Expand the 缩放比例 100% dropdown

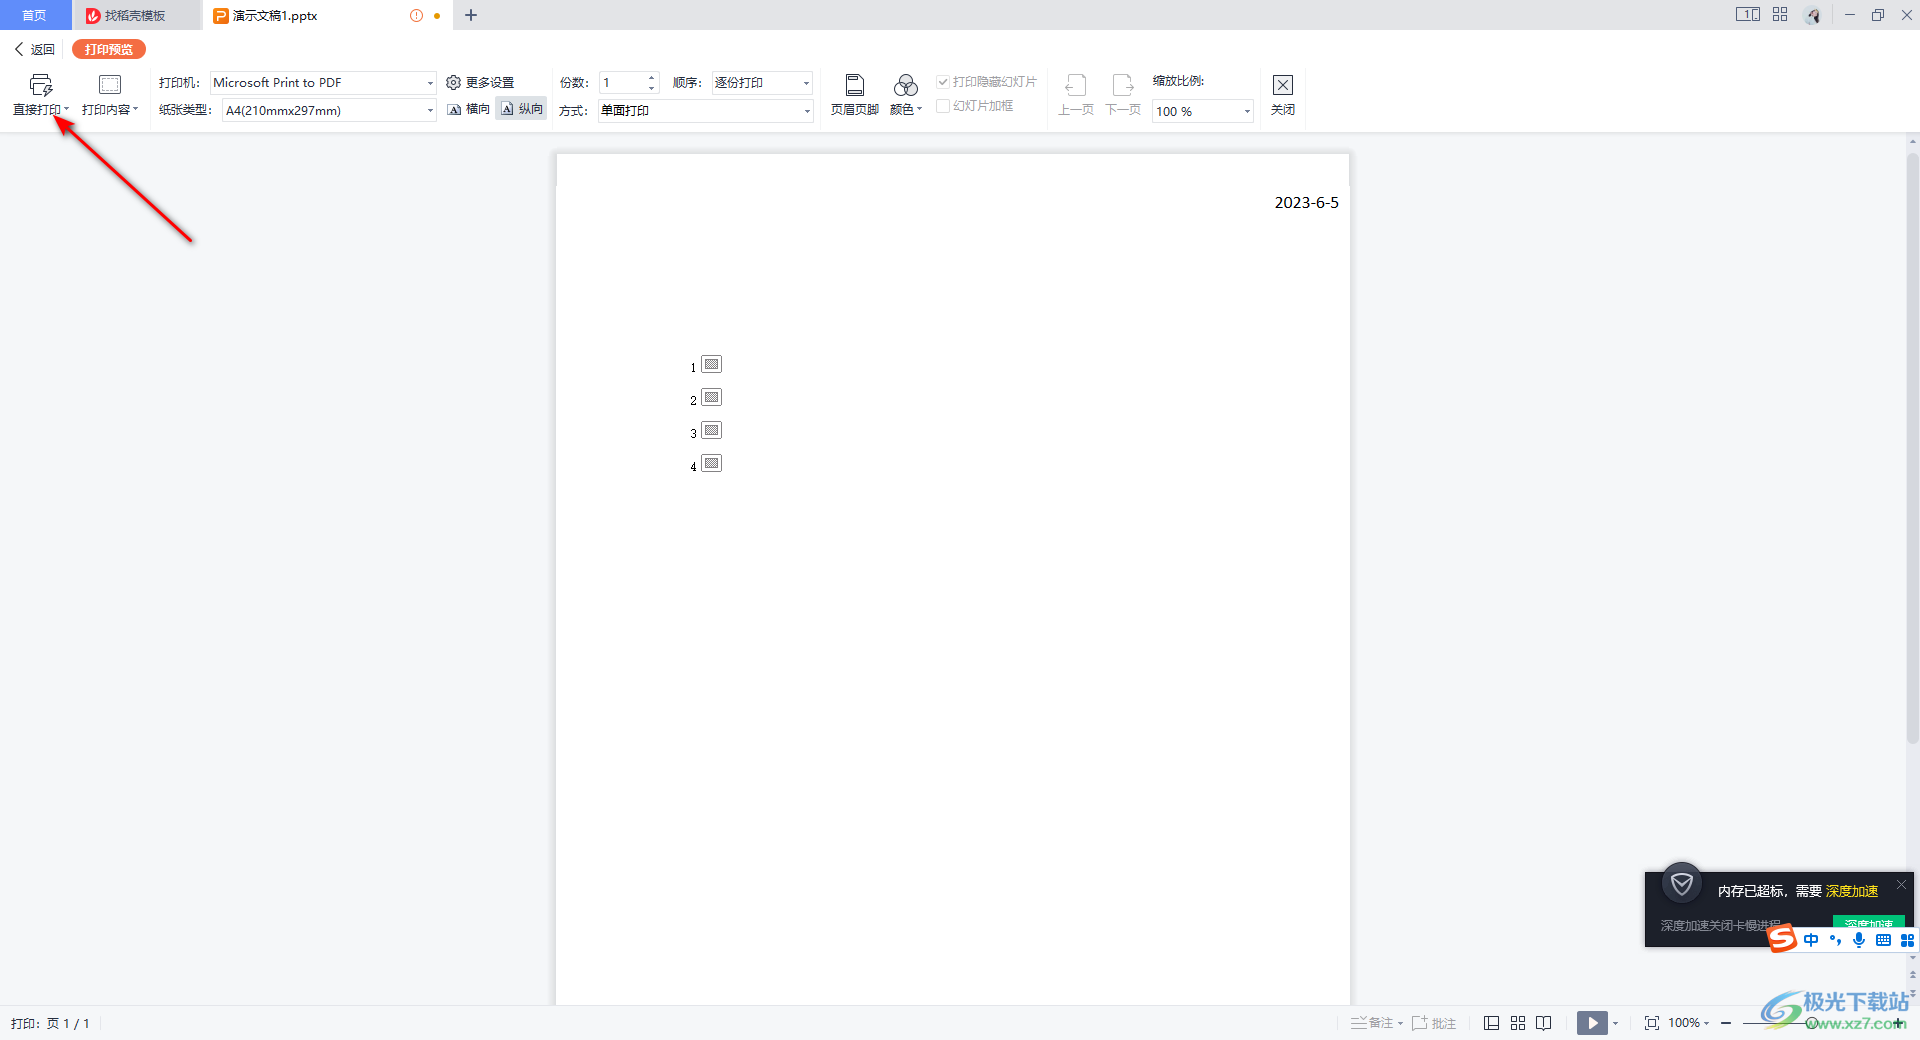[x=1247, y=111]
